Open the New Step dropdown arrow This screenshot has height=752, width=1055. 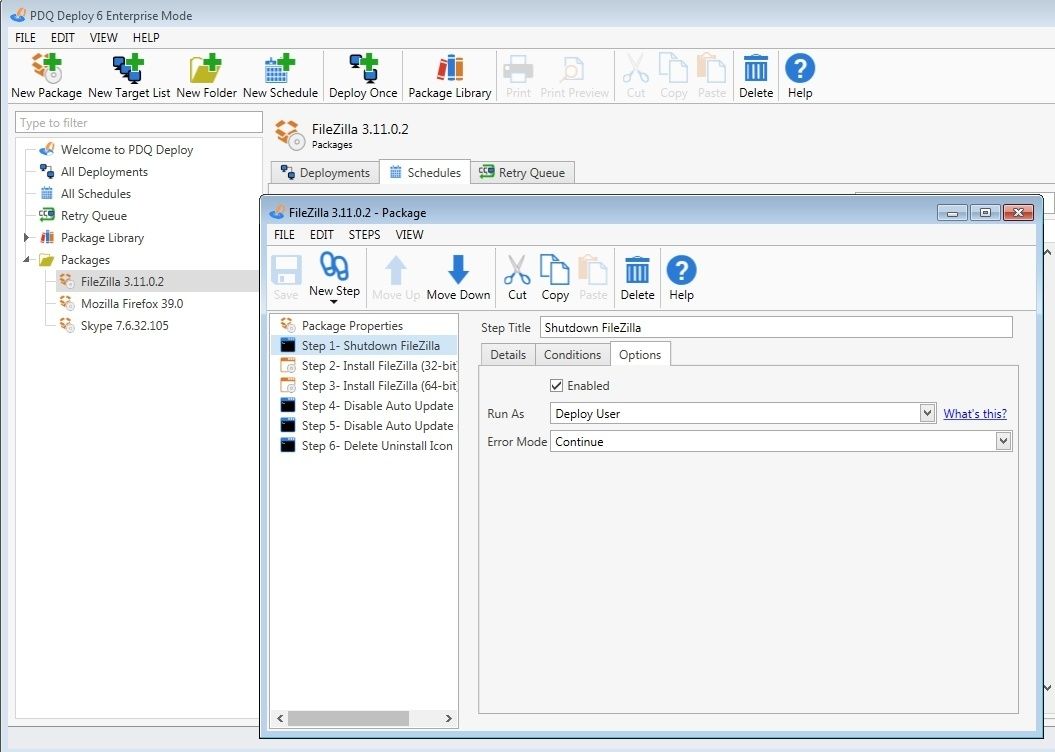pos(334,302)
